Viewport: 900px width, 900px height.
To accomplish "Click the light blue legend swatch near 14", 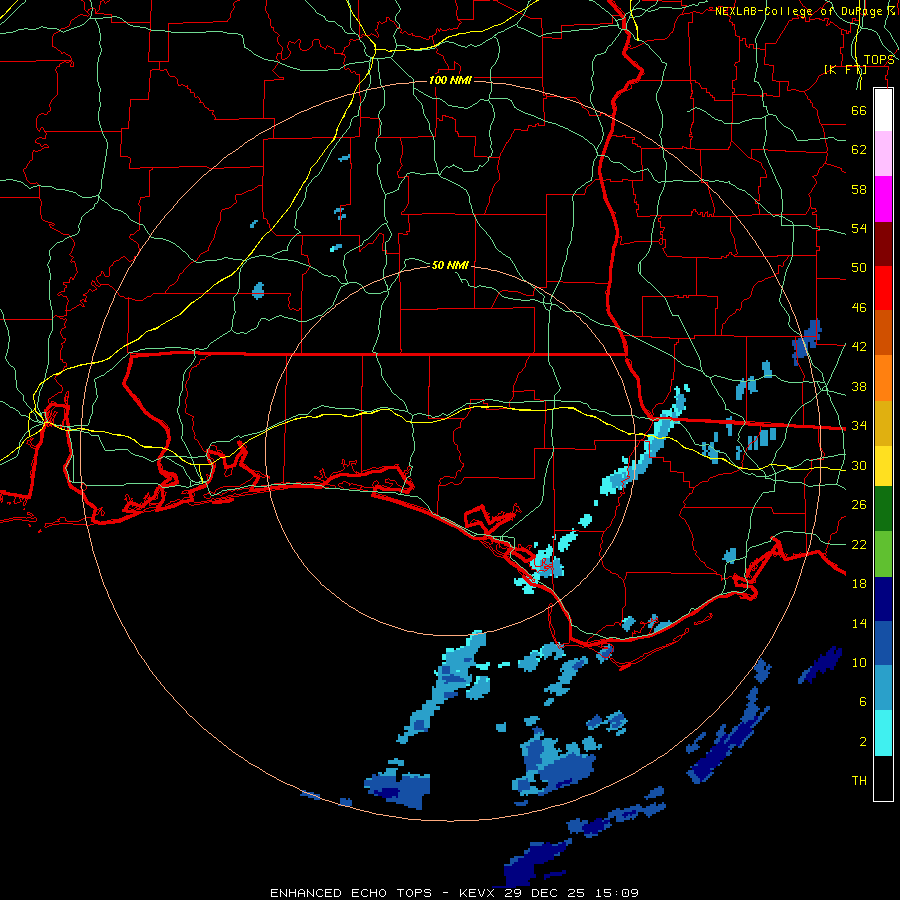I will click(x=883, y=688).
